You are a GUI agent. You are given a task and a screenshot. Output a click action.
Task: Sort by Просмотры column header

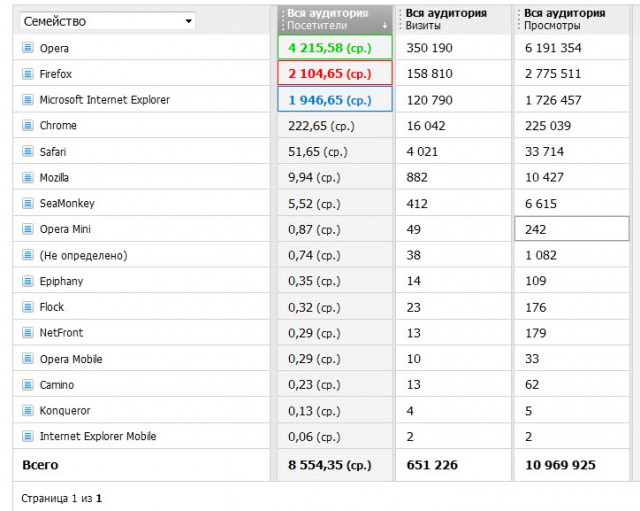571,19
